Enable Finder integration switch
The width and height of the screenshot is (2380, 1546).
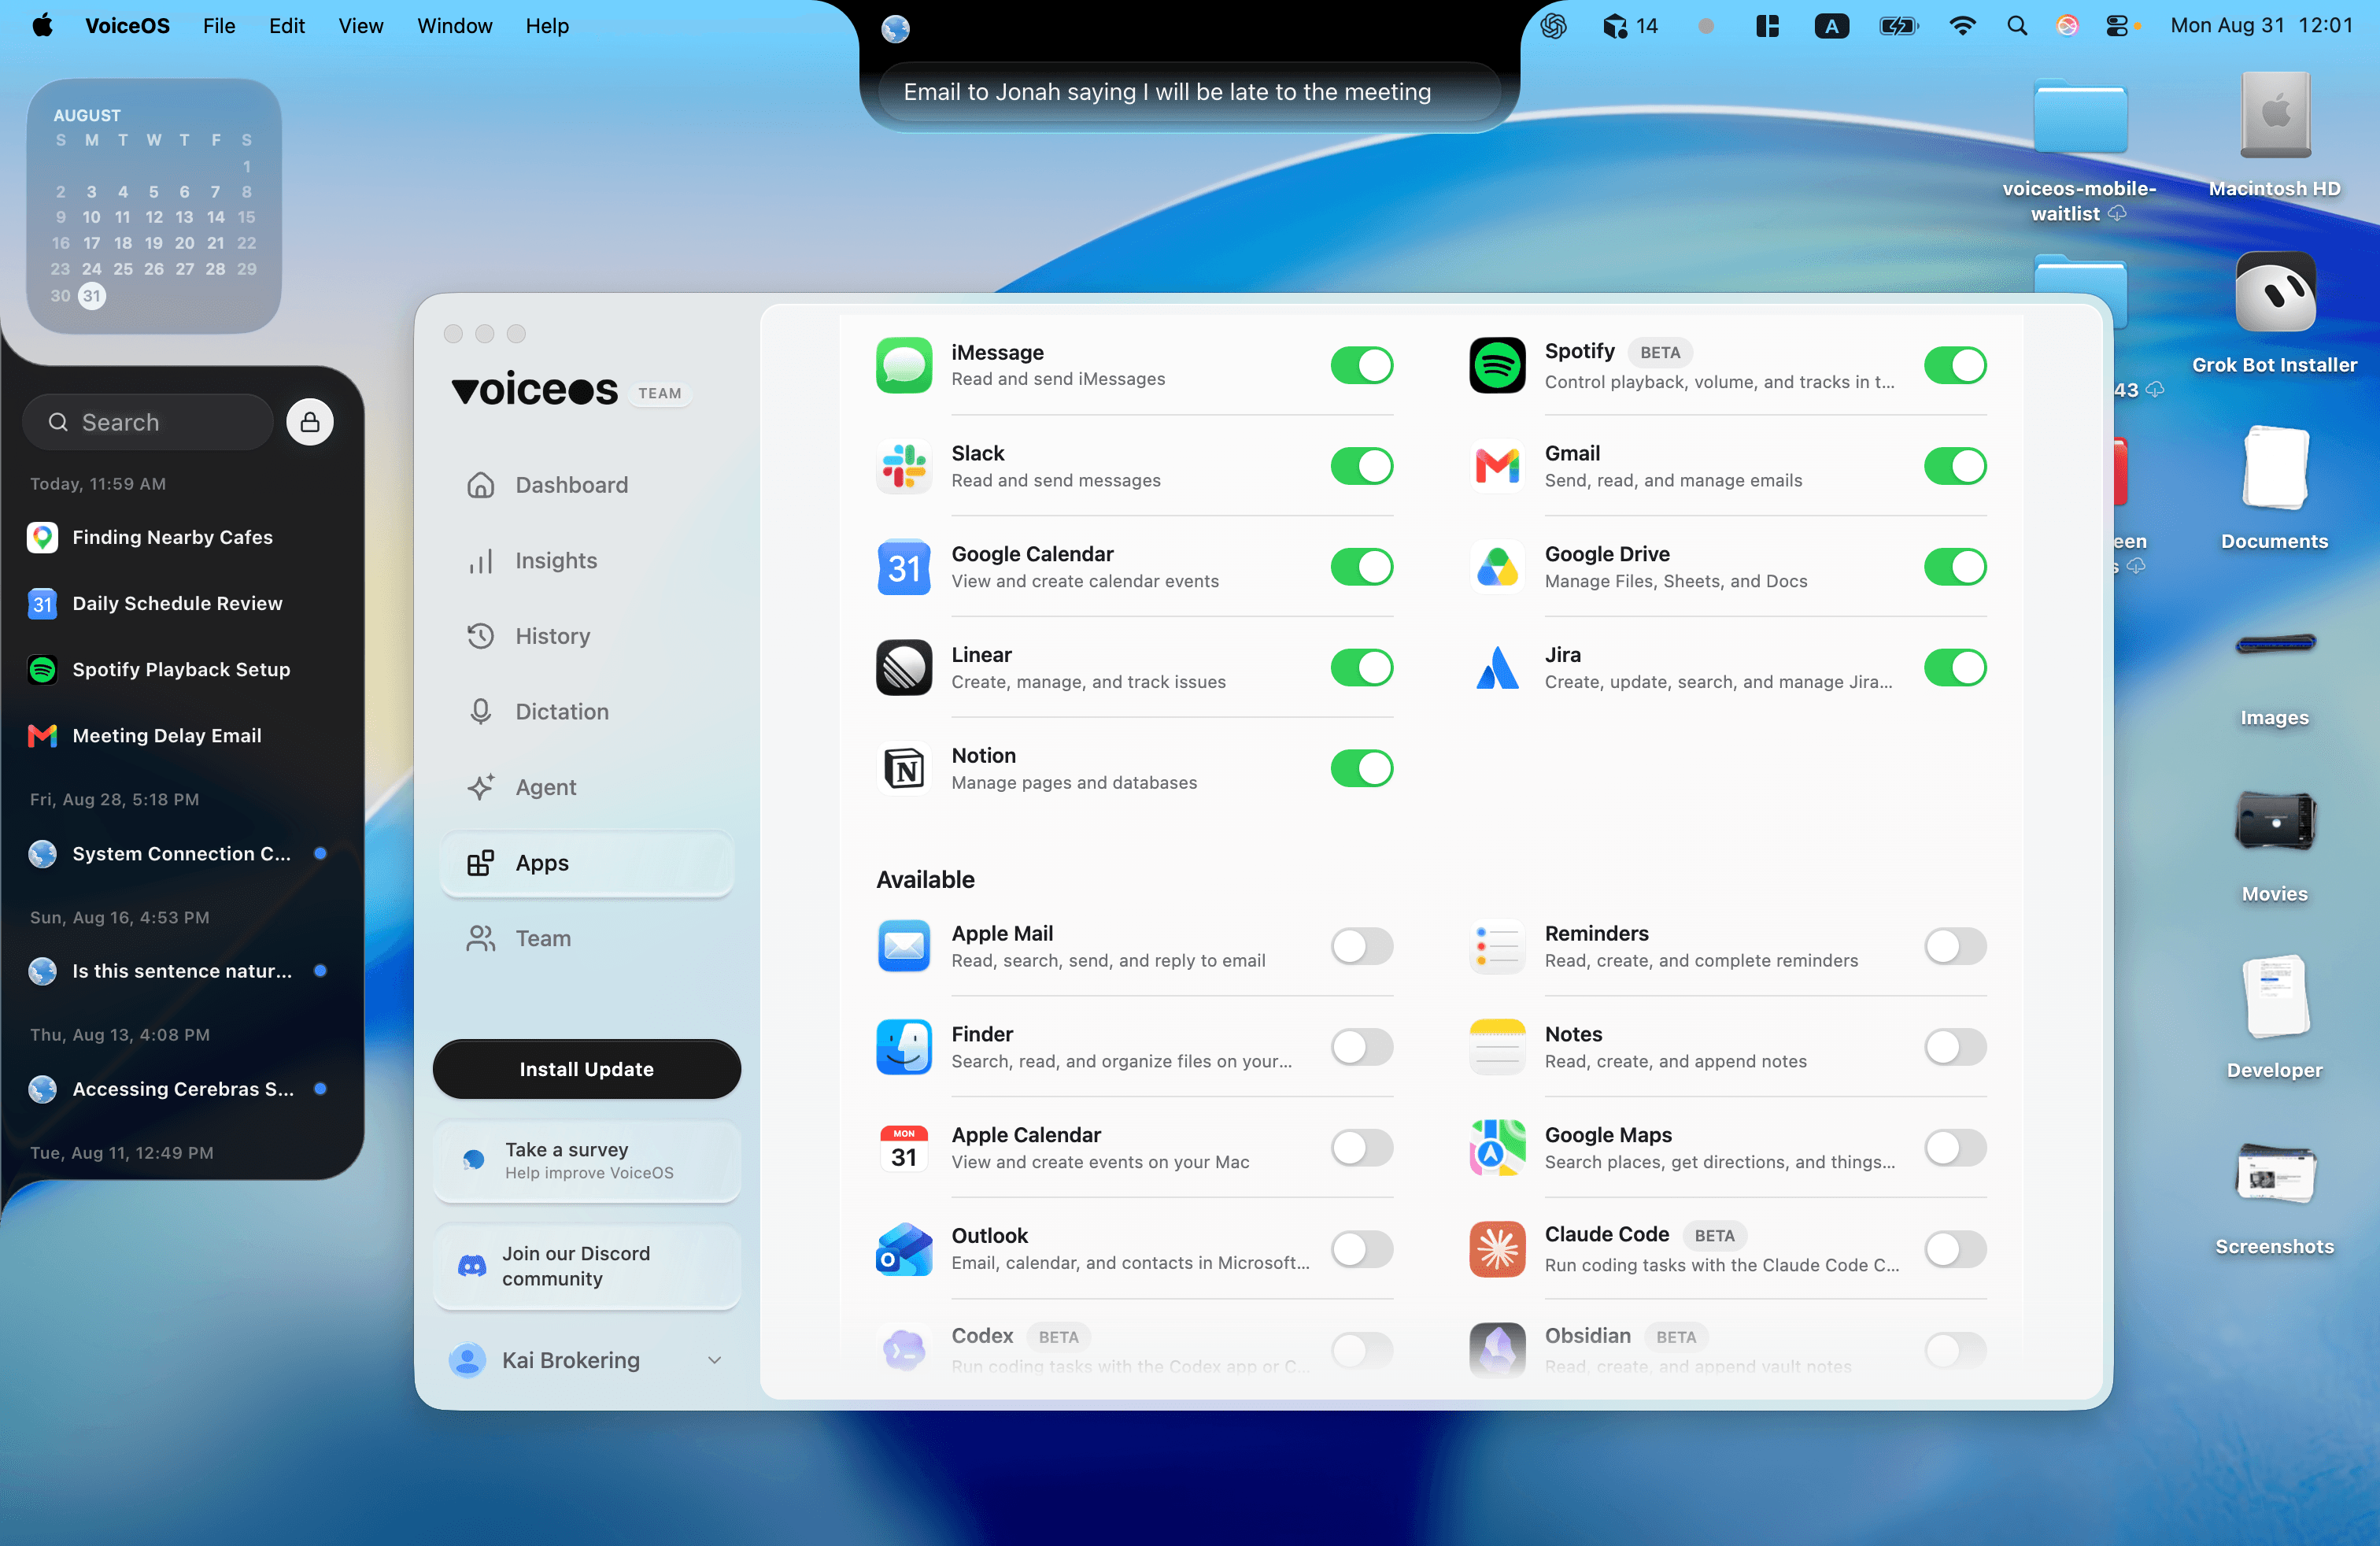click(1361, 1047)
